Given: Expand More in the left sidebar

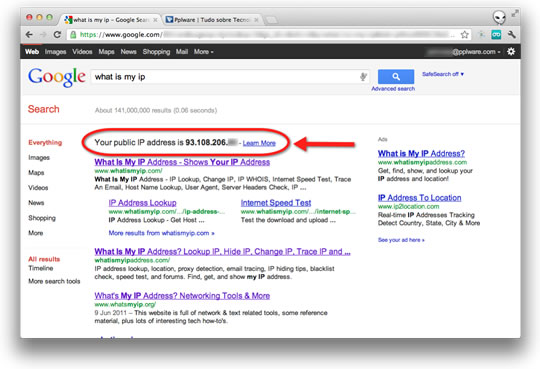Looking at the screenshot, I should [36, 233].
